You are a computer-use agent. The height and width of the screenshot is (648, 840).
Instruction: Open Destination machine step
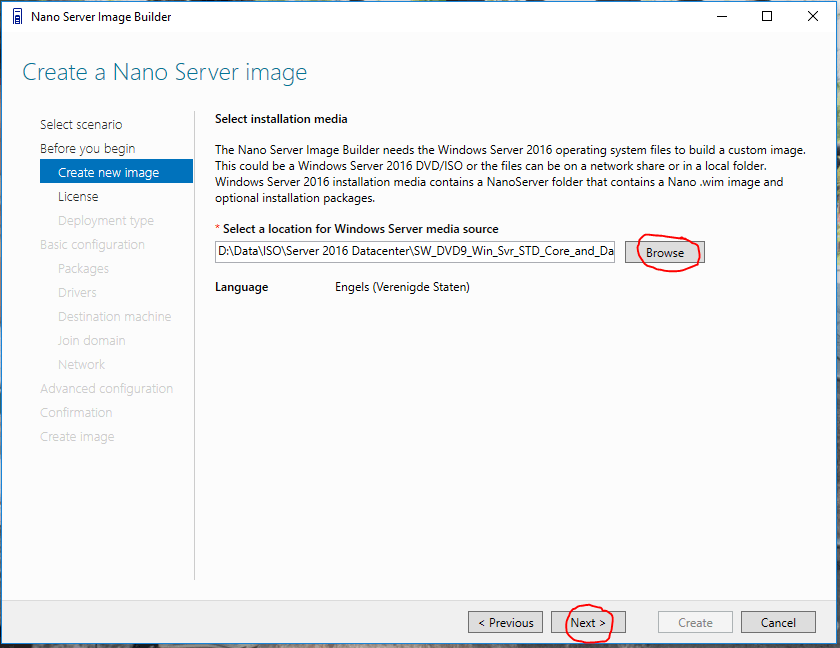pos(115,317)
